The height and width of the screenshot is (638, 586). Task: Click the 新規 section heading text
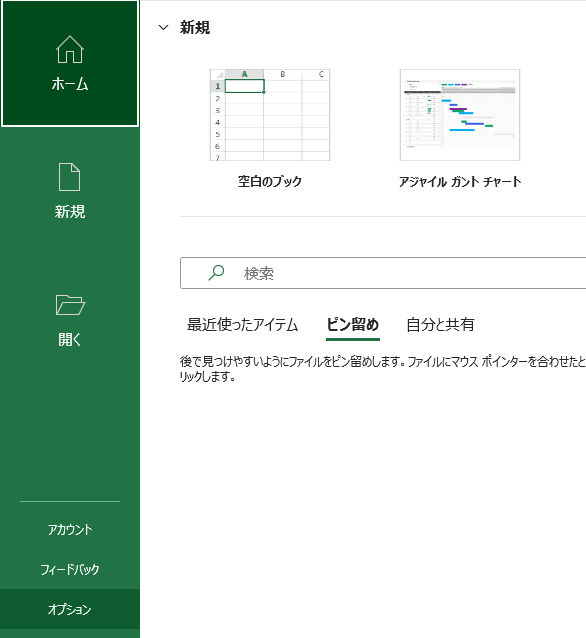tap(195, 28)
